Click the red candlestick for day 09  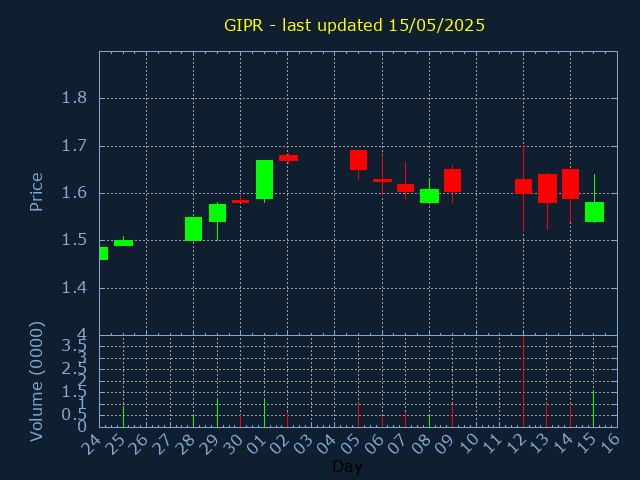point(453,180)
